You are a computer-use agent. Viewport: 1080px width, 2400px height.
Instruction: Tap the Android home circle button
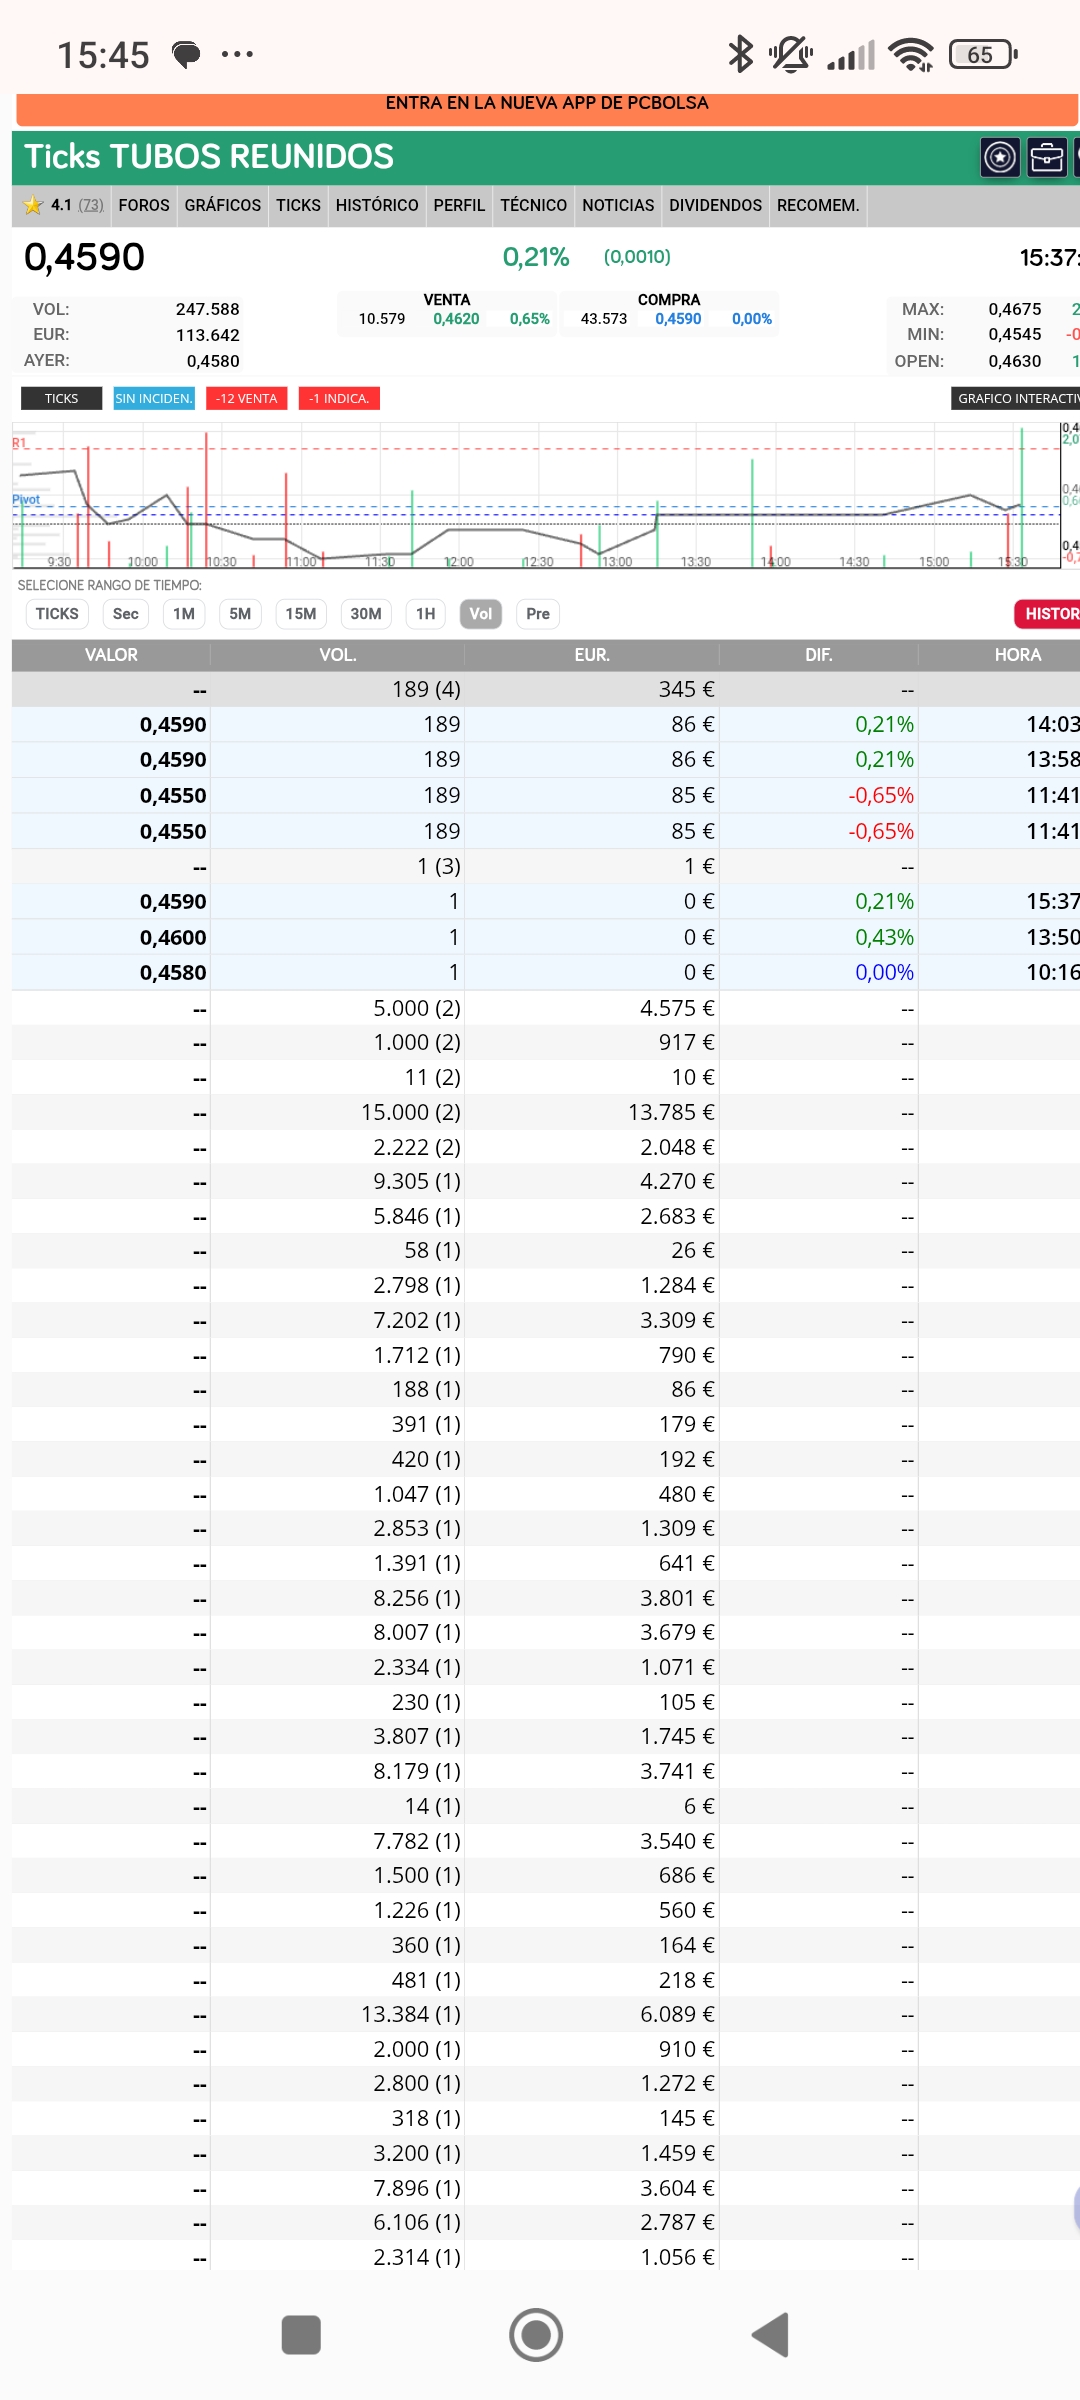click(x=536, y=2335)
